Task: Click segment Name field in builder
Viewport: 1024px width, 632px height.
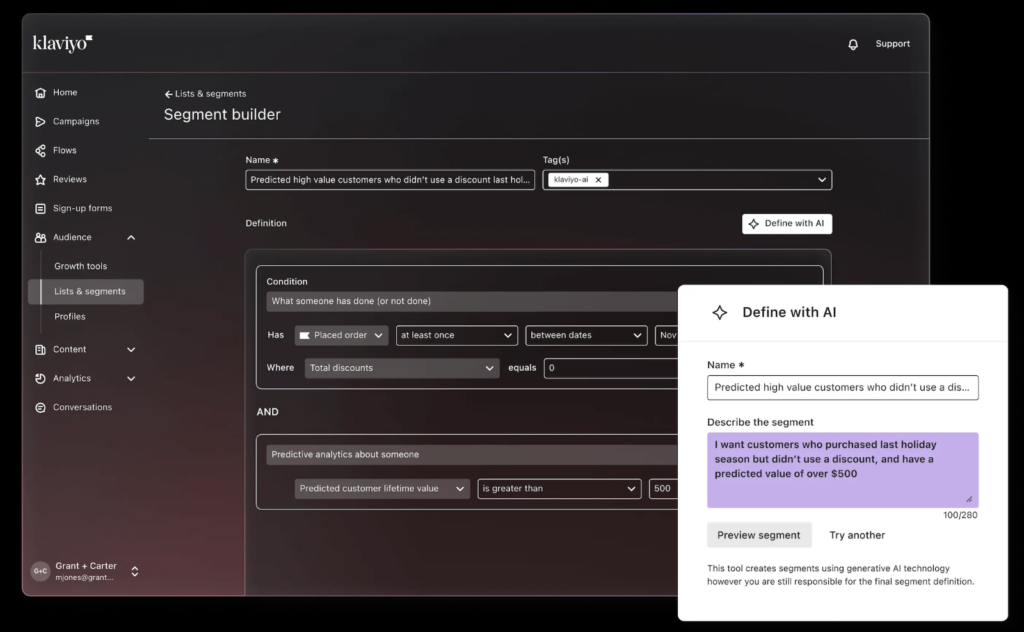Action: [x=390, y=180]
